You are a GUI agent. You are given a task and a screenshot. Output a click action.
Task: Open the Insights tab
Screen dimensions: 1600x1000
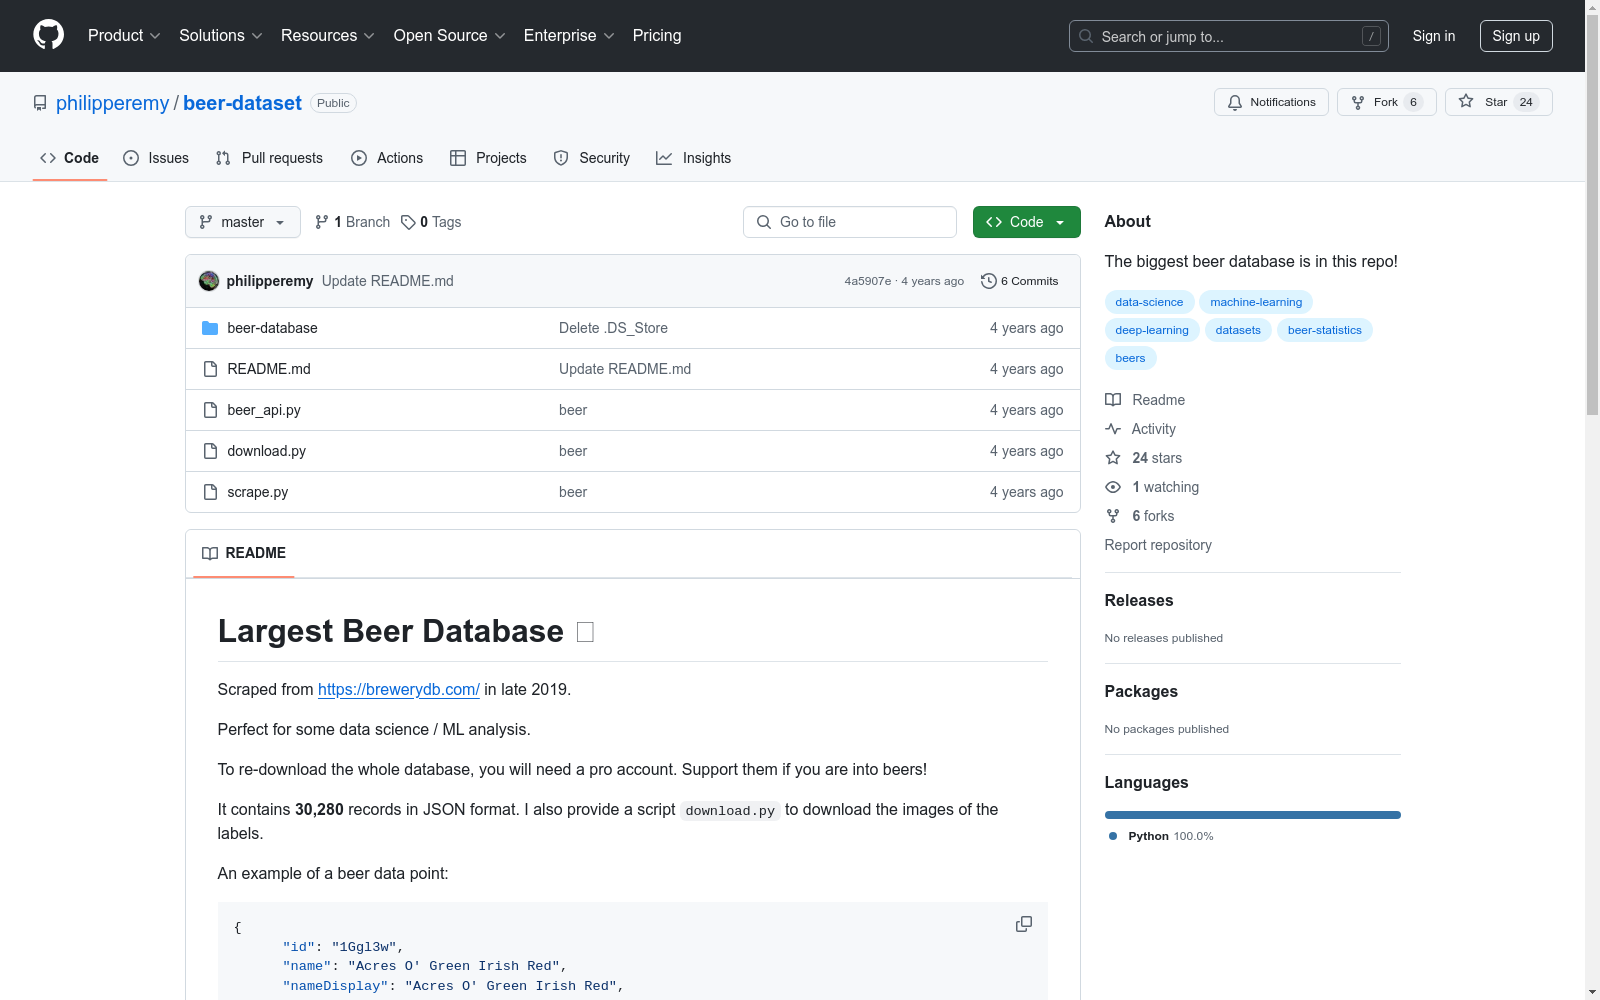click(x=694, y=158)
